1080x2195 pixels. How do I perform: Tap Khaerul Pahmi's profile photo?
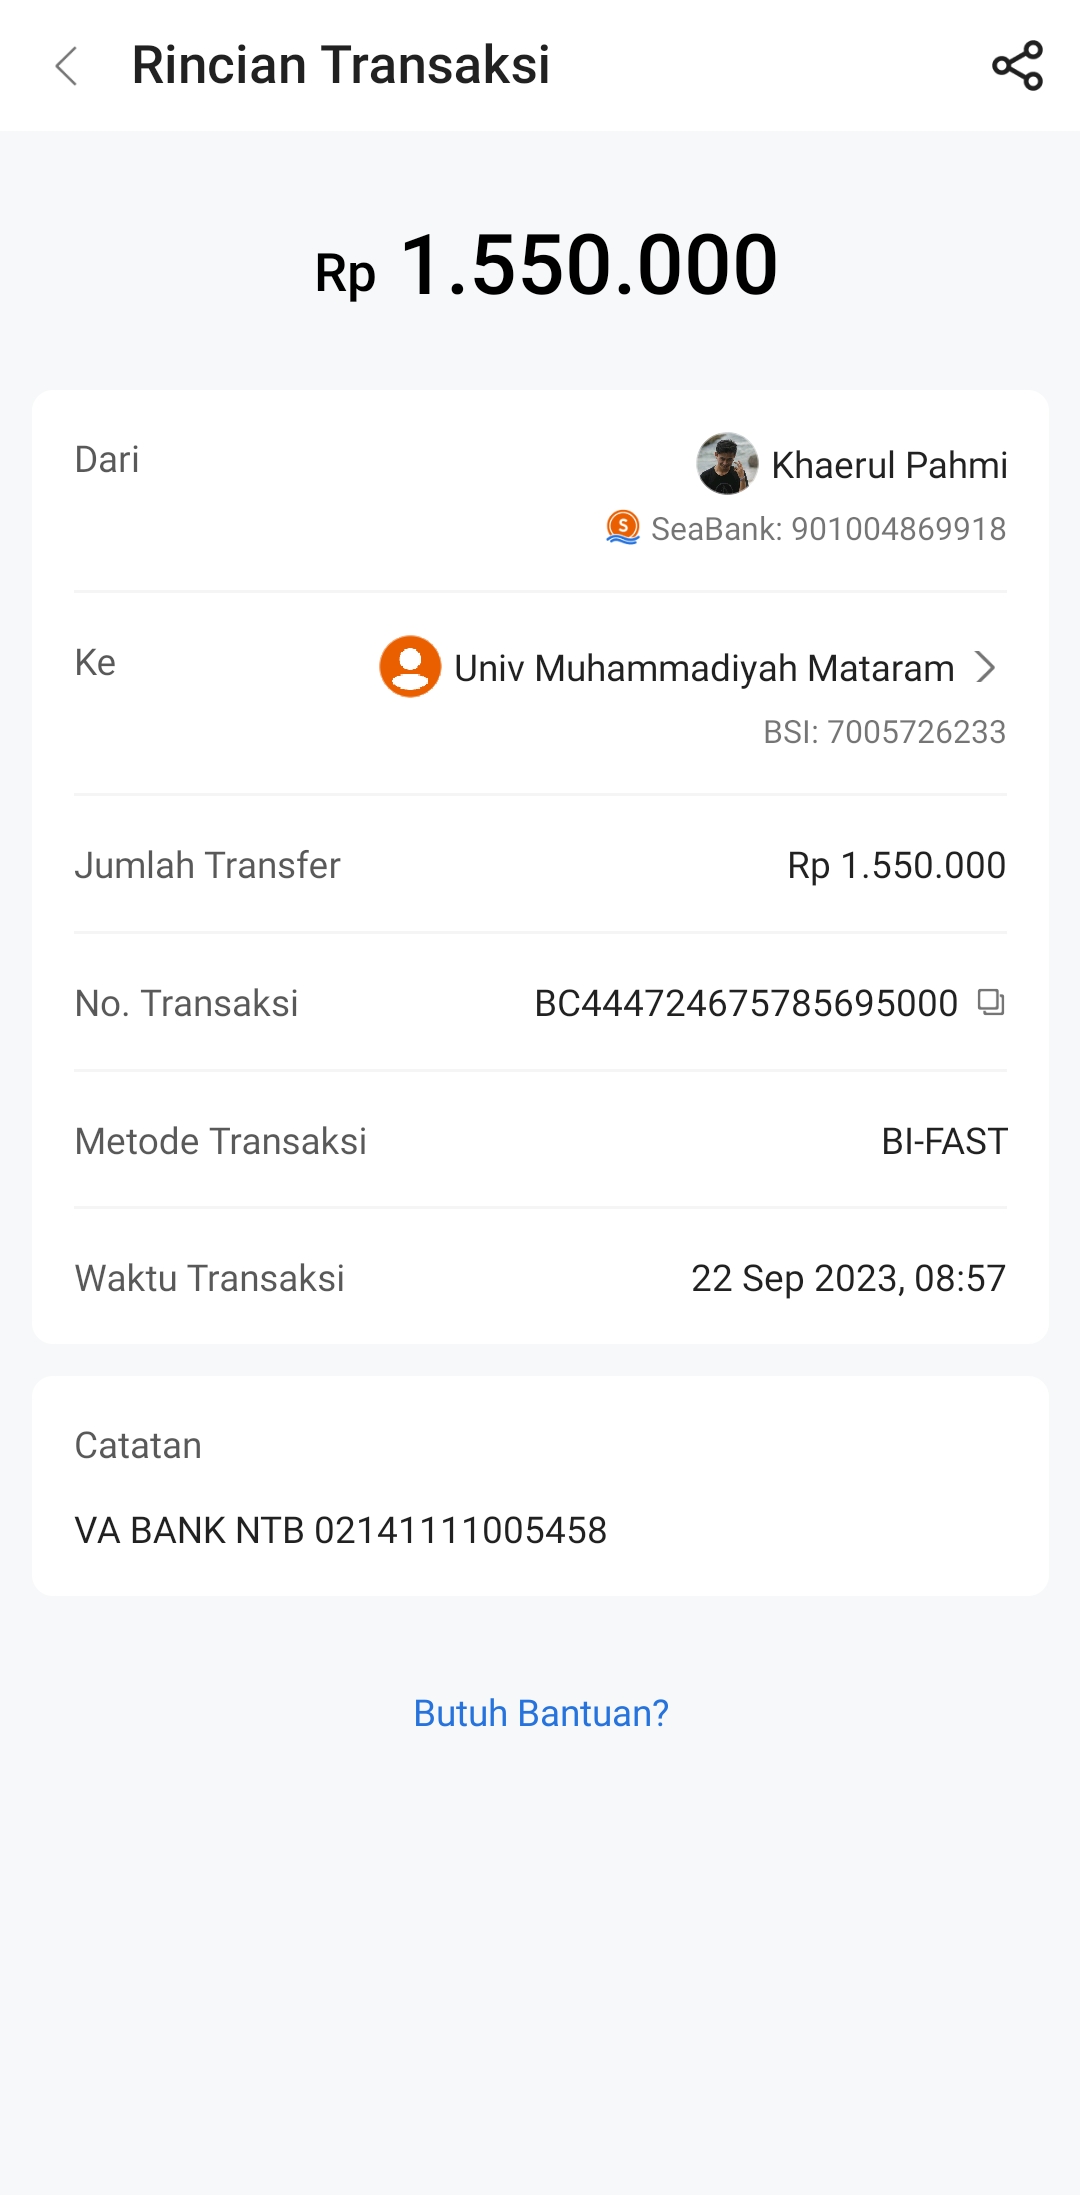727,464
